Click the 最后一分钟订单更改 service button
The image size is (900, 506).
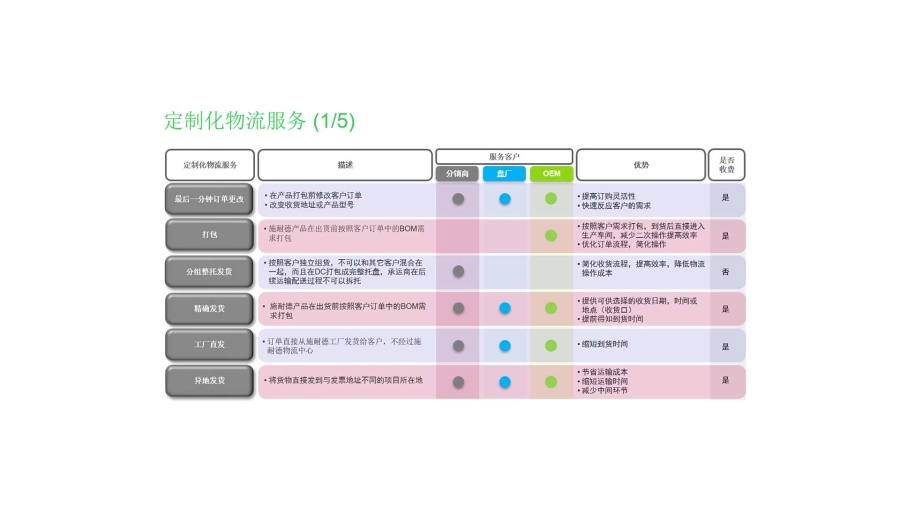(210, 198)
